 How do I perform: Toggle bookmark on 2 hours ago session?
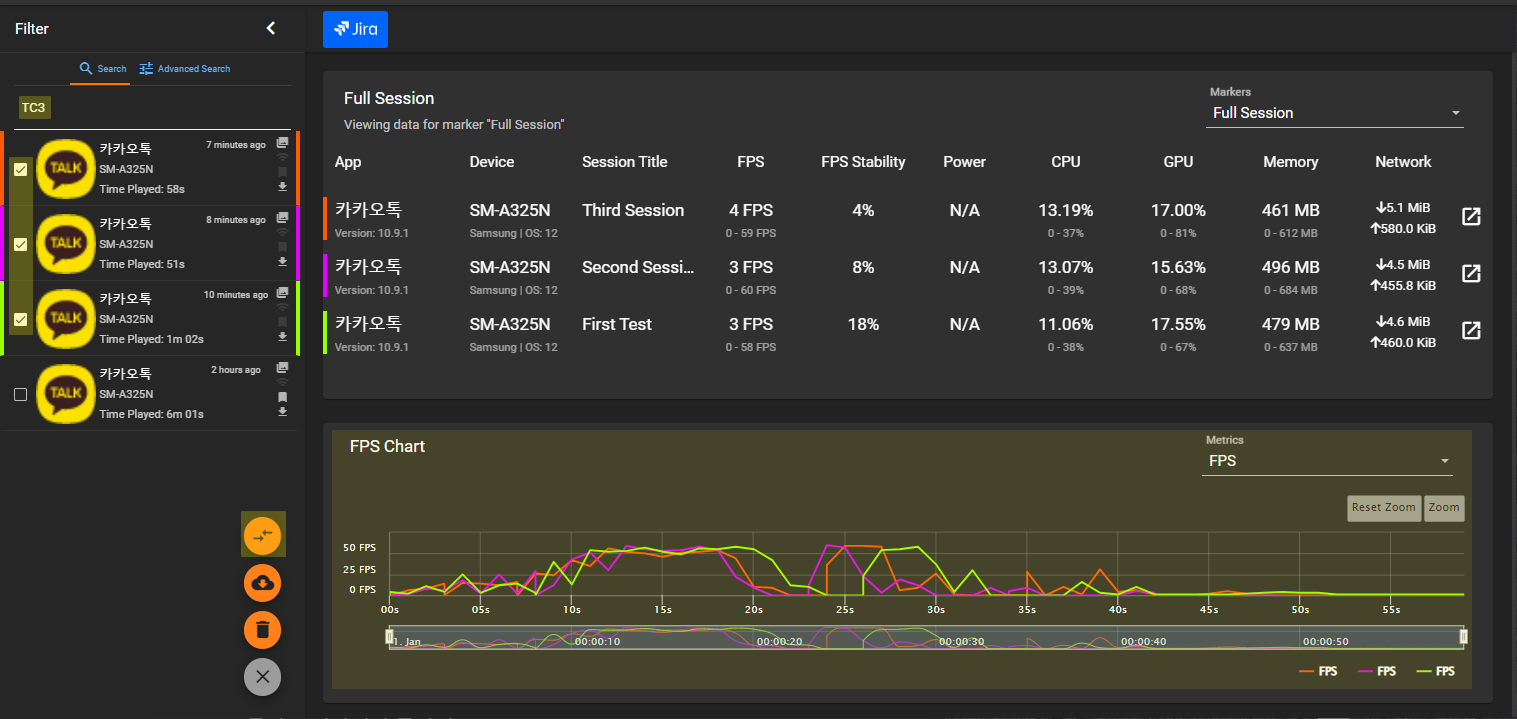click(282, 397)
